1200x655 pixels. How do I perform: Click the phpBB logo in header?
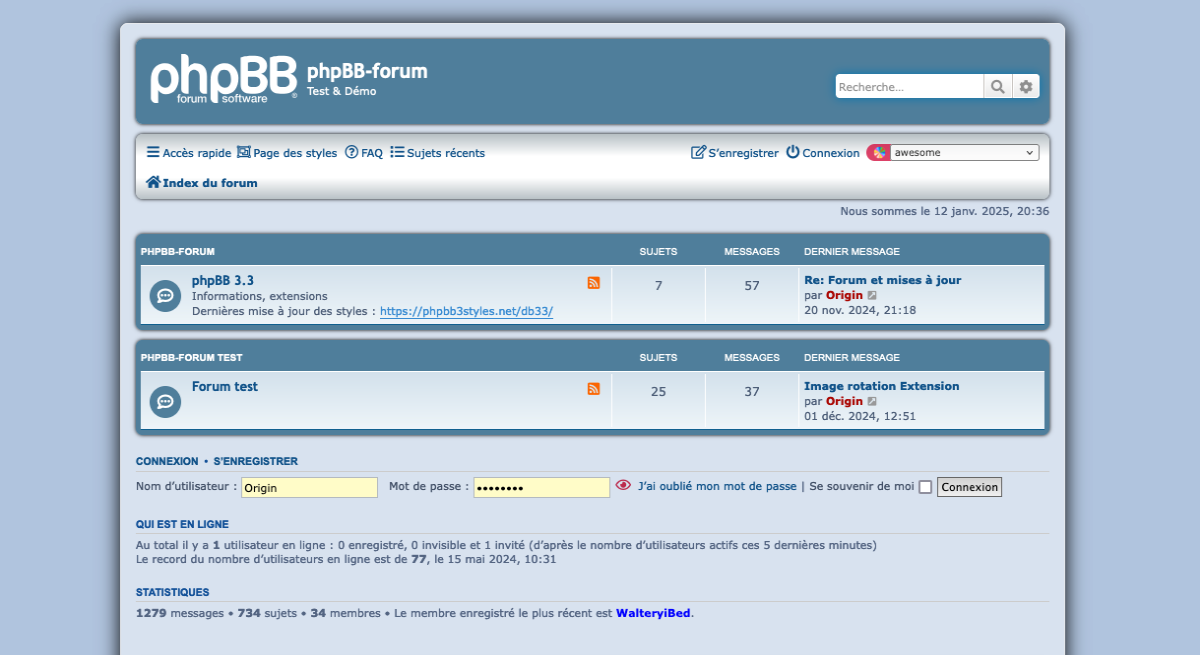224,80
